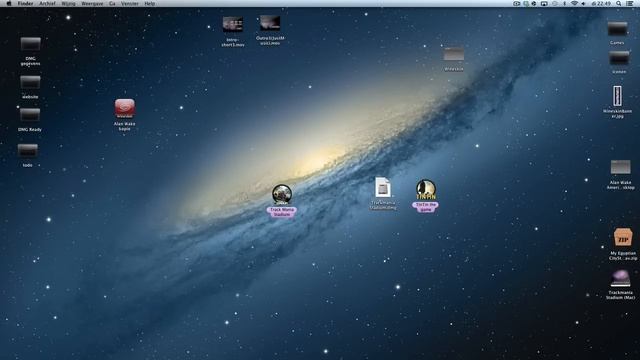Viewport: 640px width, 360px height.
Task: Open the Archief menu
Action: 47,3
